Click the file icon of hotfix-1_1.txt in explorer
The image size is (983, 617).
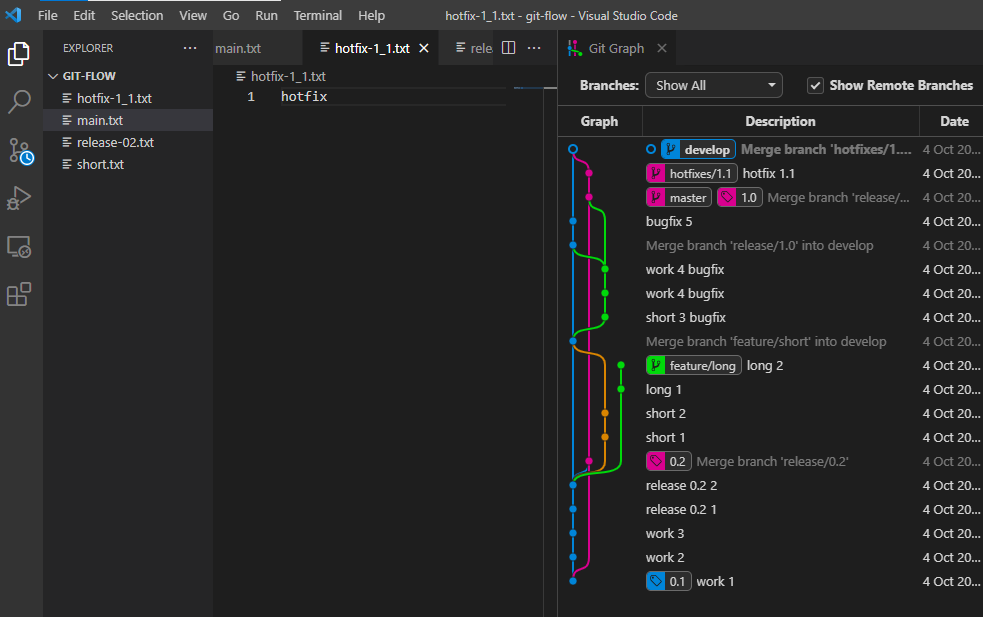pyautogui.click(x=67, y=98)
